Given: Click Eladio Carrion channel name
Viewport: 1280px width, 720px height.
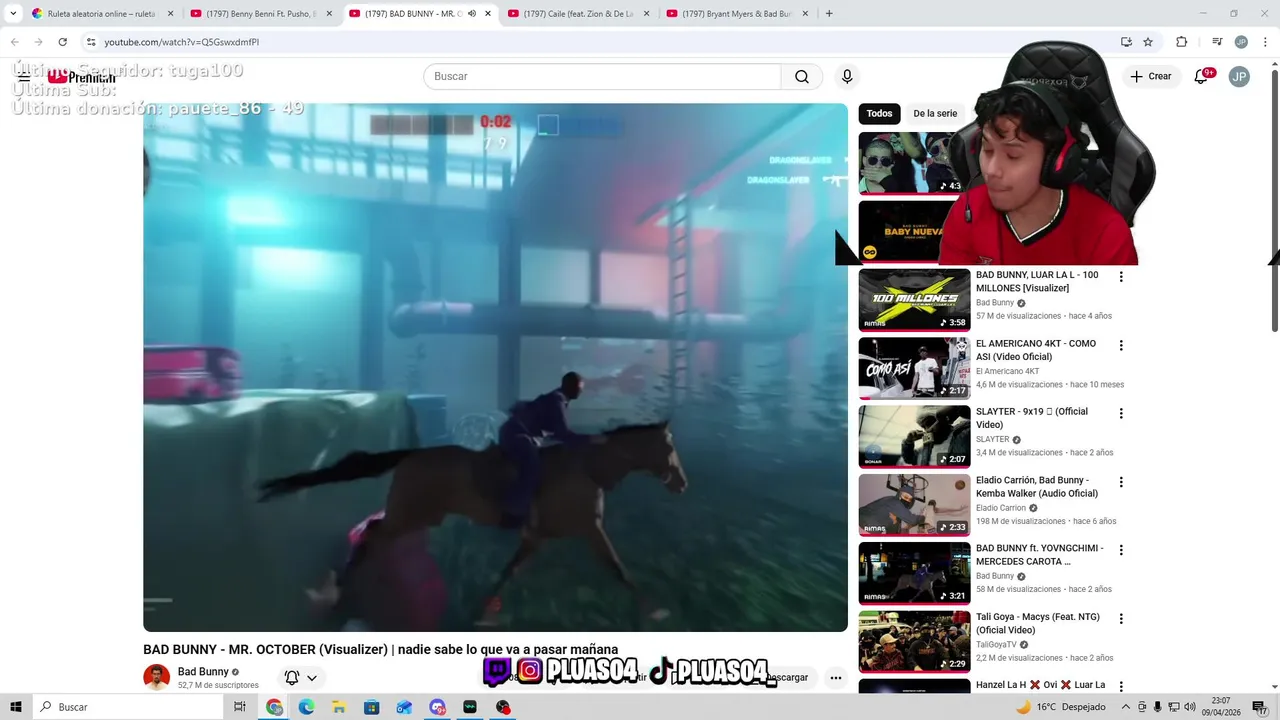Looking at the screenshot, I should click(1001, 508).
